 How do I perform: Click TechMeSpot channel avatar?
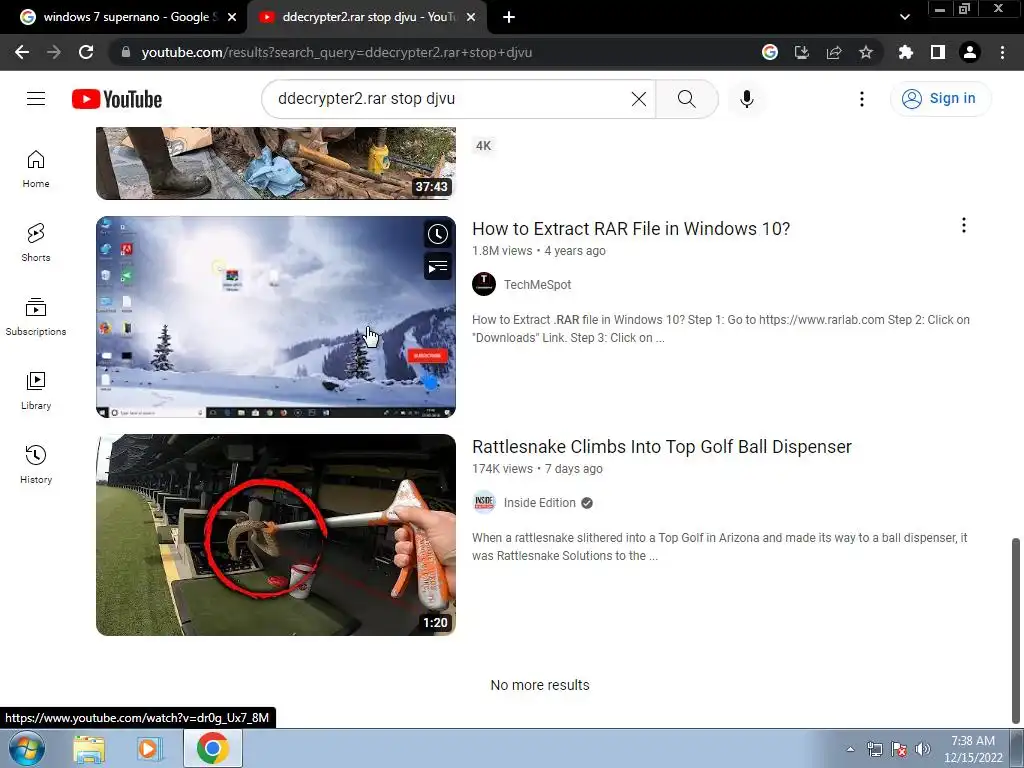point(484,284)
